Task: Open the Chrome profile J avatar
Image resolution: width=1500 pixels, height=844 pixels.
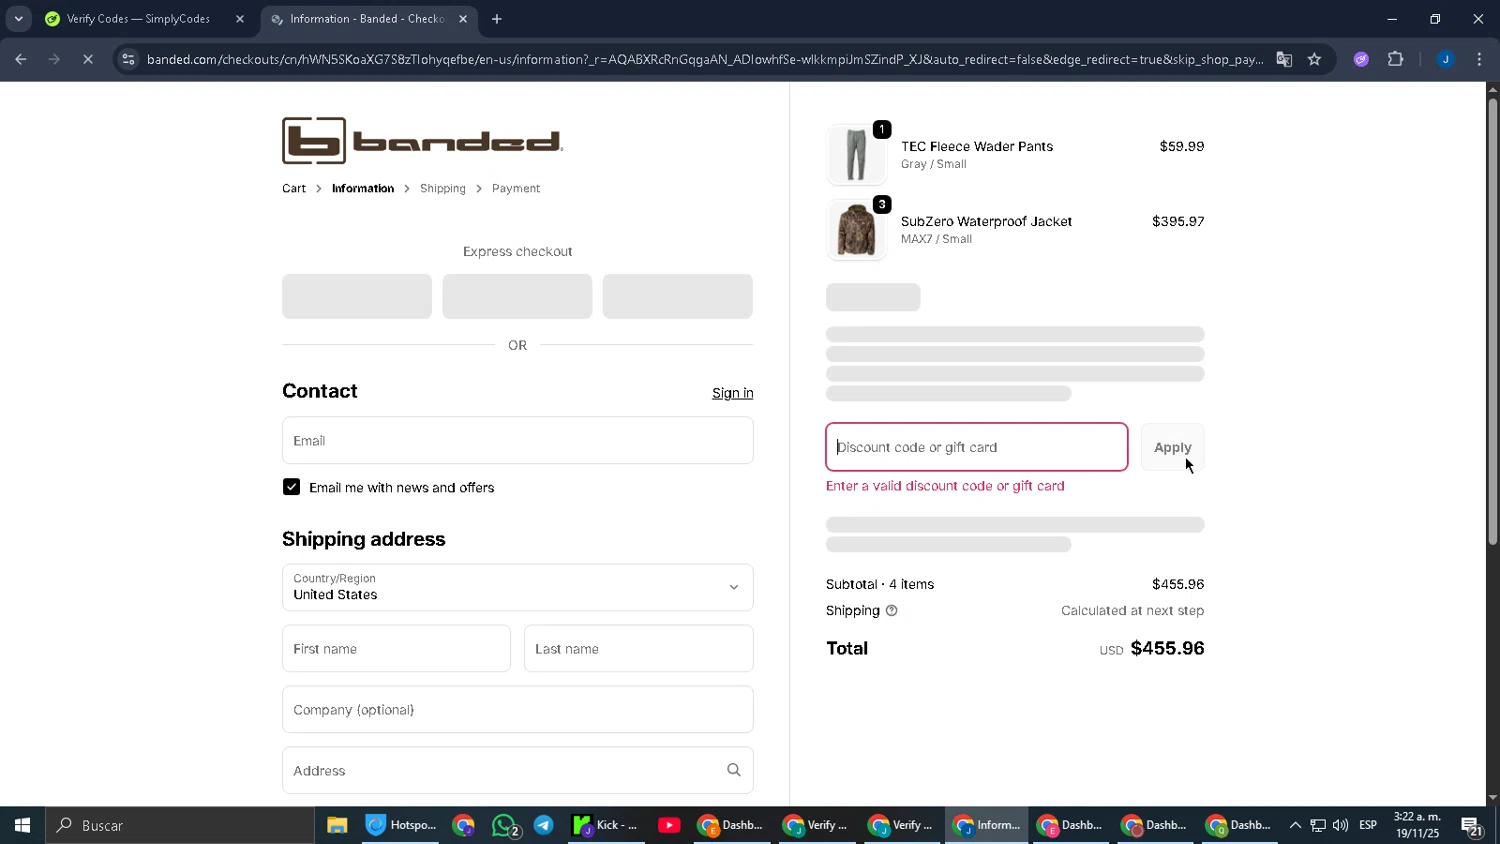Action: tap(1445, 59)
